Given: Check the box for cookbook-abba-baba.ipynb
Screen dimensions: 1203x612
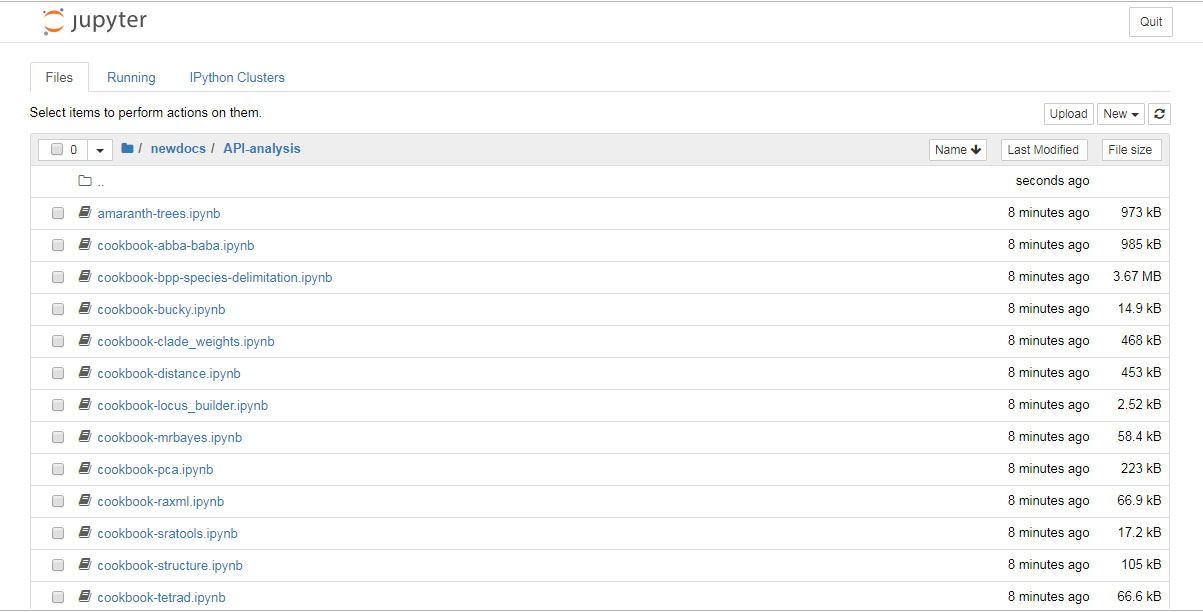Looking at the screenshot, I should [x=58, y=245].
